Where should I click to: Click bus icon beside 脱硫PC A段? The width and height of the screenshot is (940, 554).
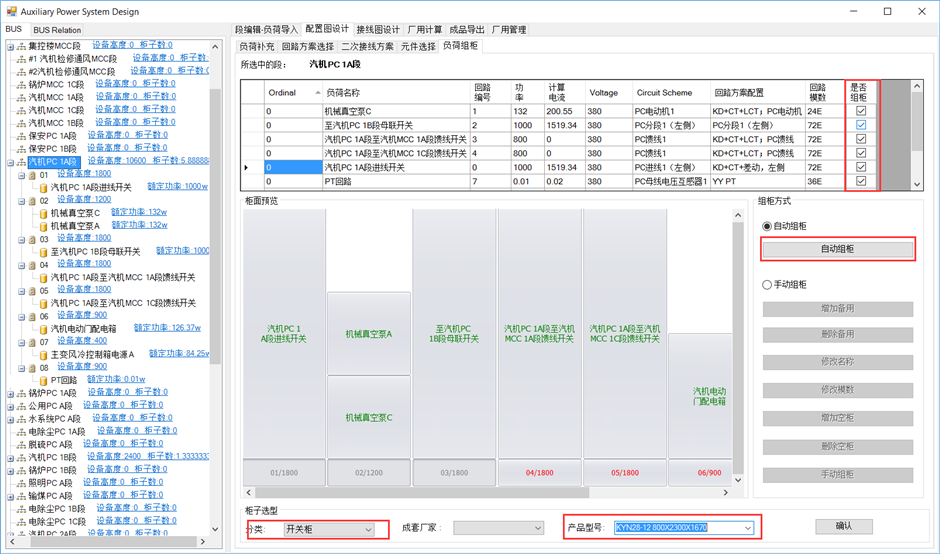22,445
